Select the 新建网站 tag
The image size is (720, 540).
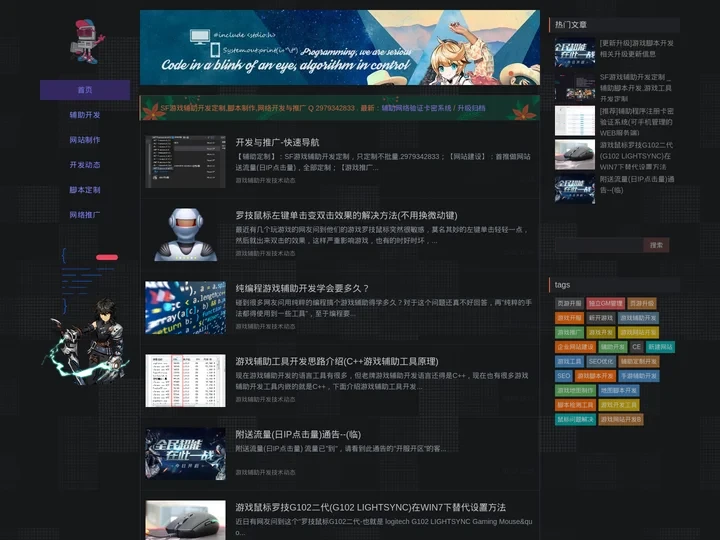660,347
